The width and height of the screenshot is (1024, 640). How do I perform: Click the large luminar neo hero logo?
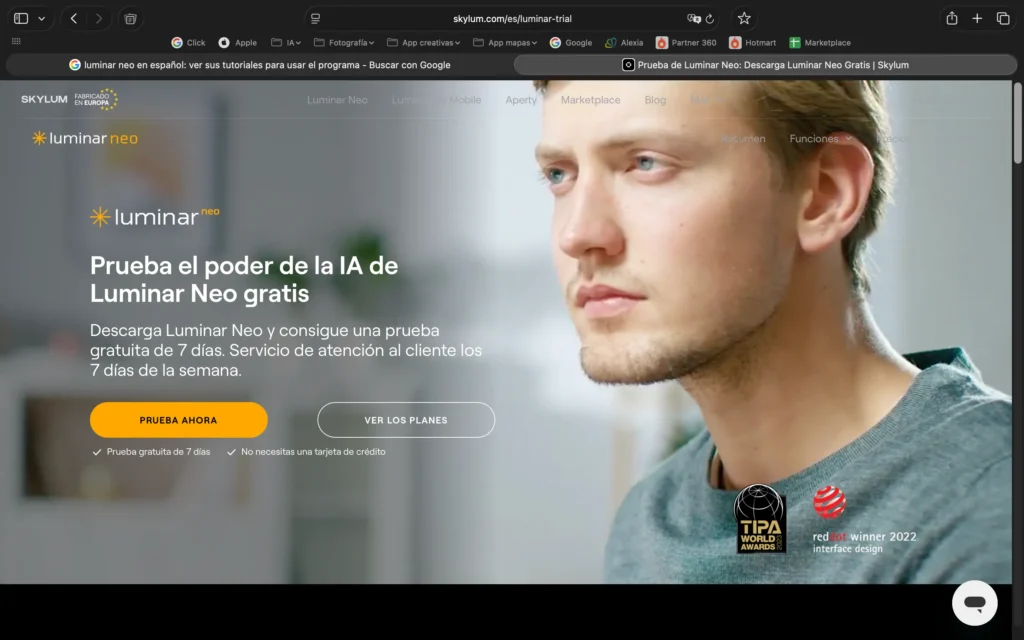[155, 216]
